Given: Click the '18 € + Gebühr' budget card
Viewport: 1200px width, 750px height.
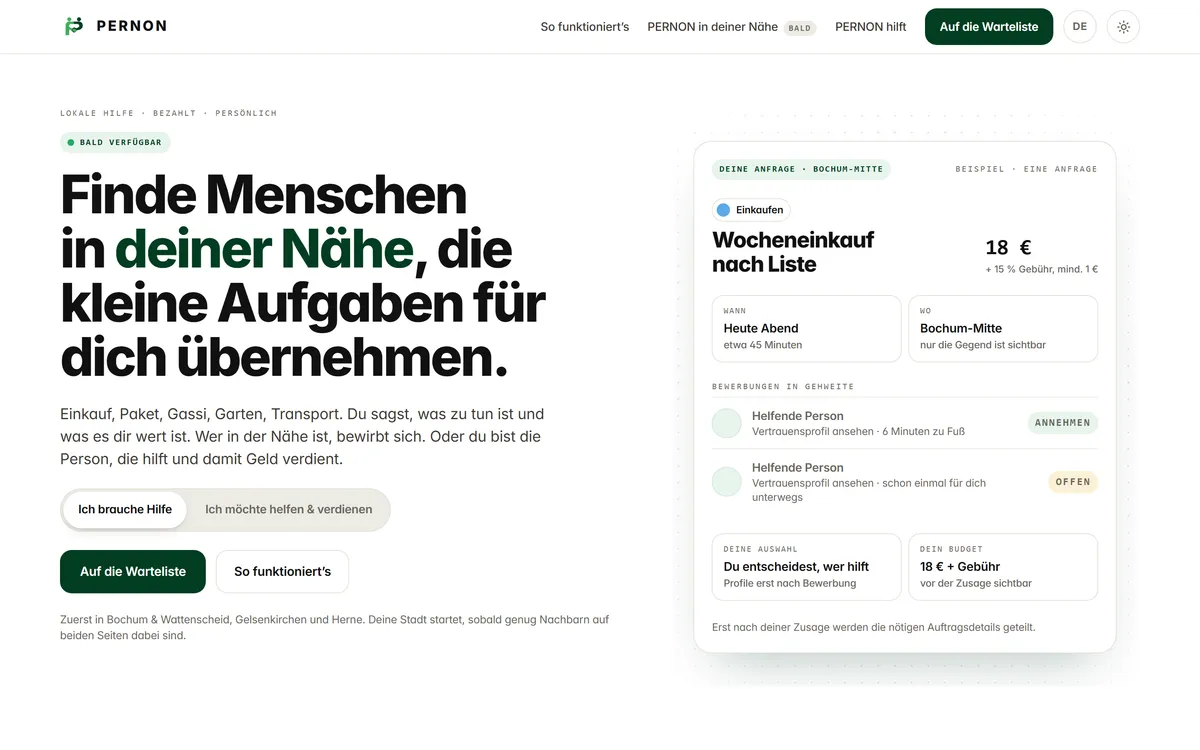Looking at the screenshot, I should pos(1003,567).
